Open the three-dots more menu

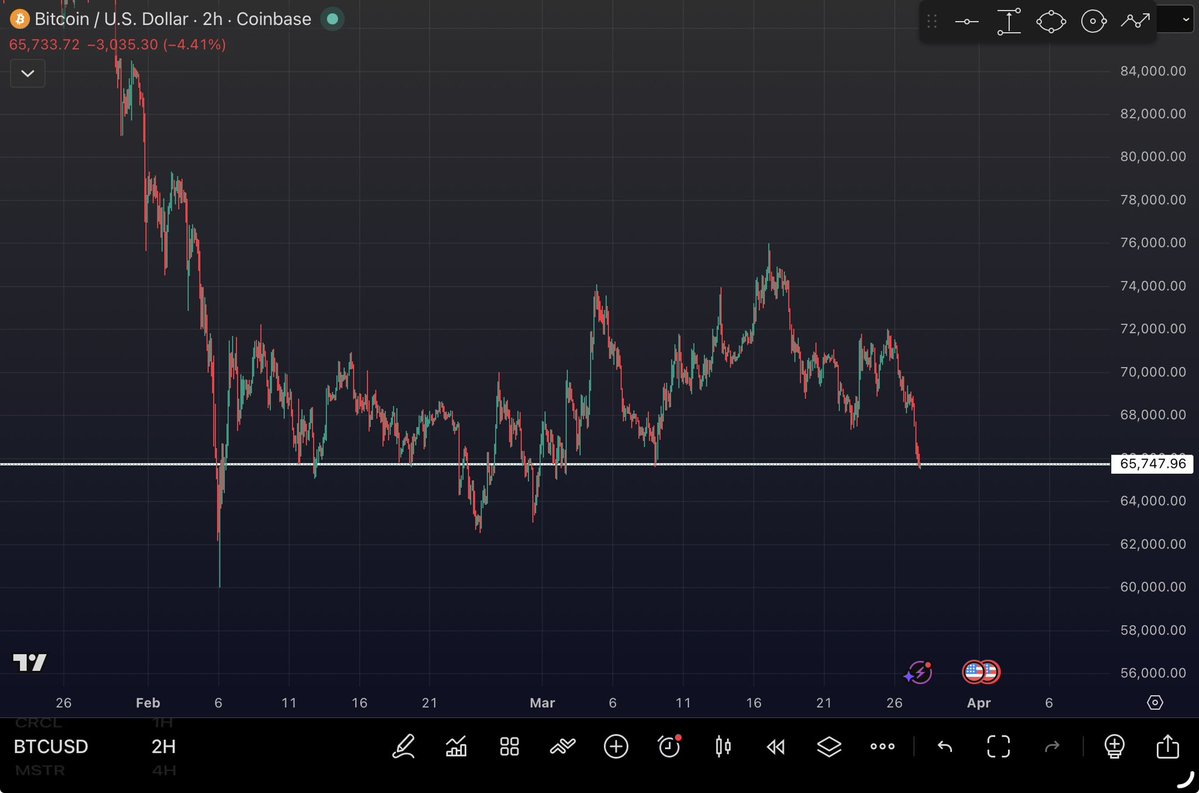pyautogui.click(x=882, y=746)
